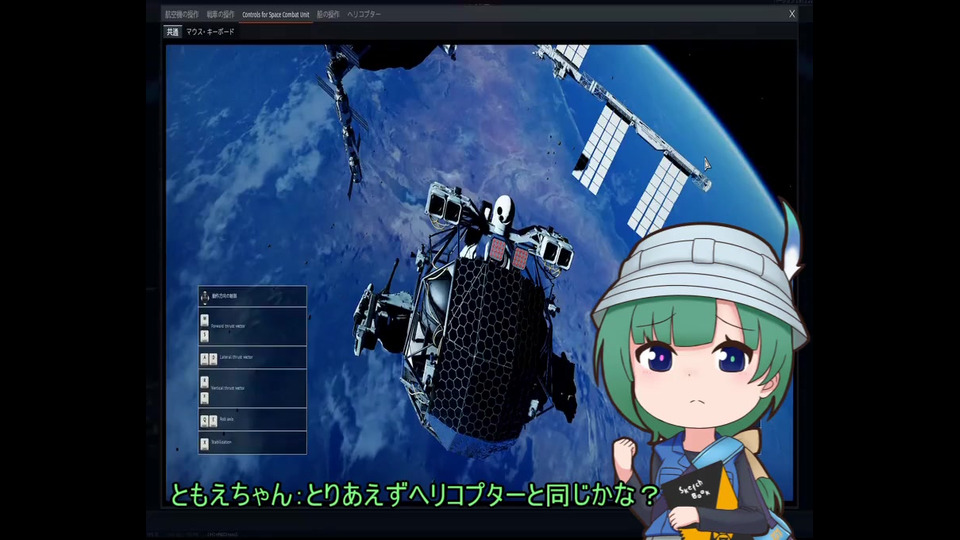960x540 pixels.
Task: Click the Forward thrust vector label
Action: [228, 326]
